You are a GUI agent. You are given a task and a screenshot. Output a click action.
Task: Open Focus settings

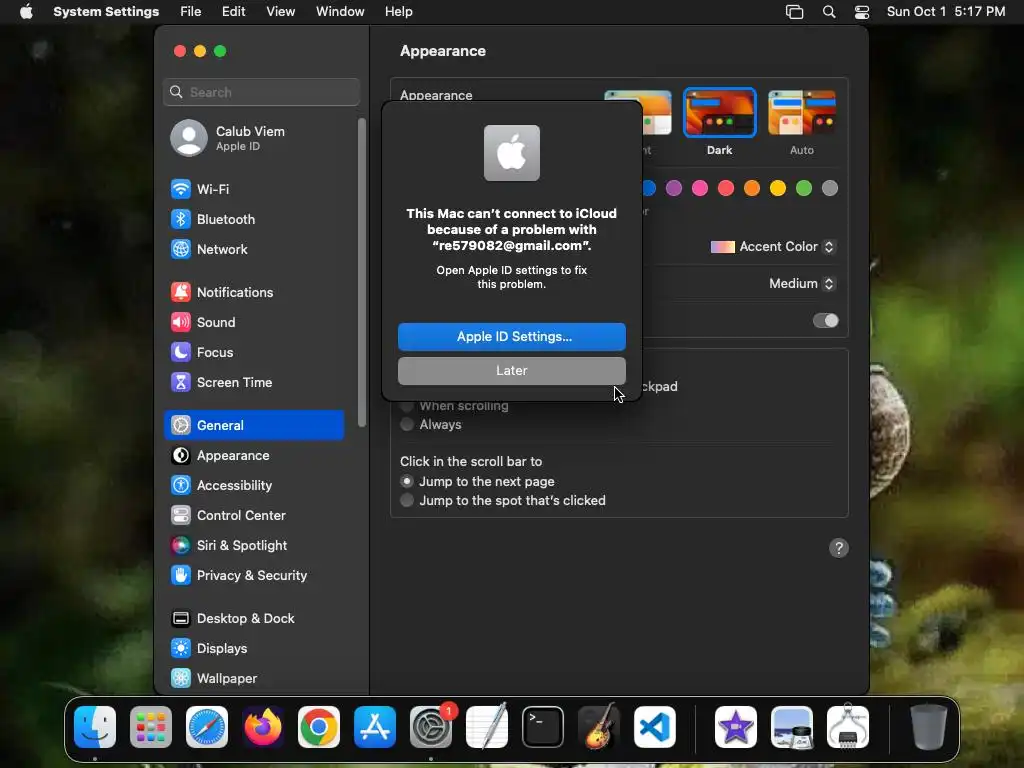[253, 353]
